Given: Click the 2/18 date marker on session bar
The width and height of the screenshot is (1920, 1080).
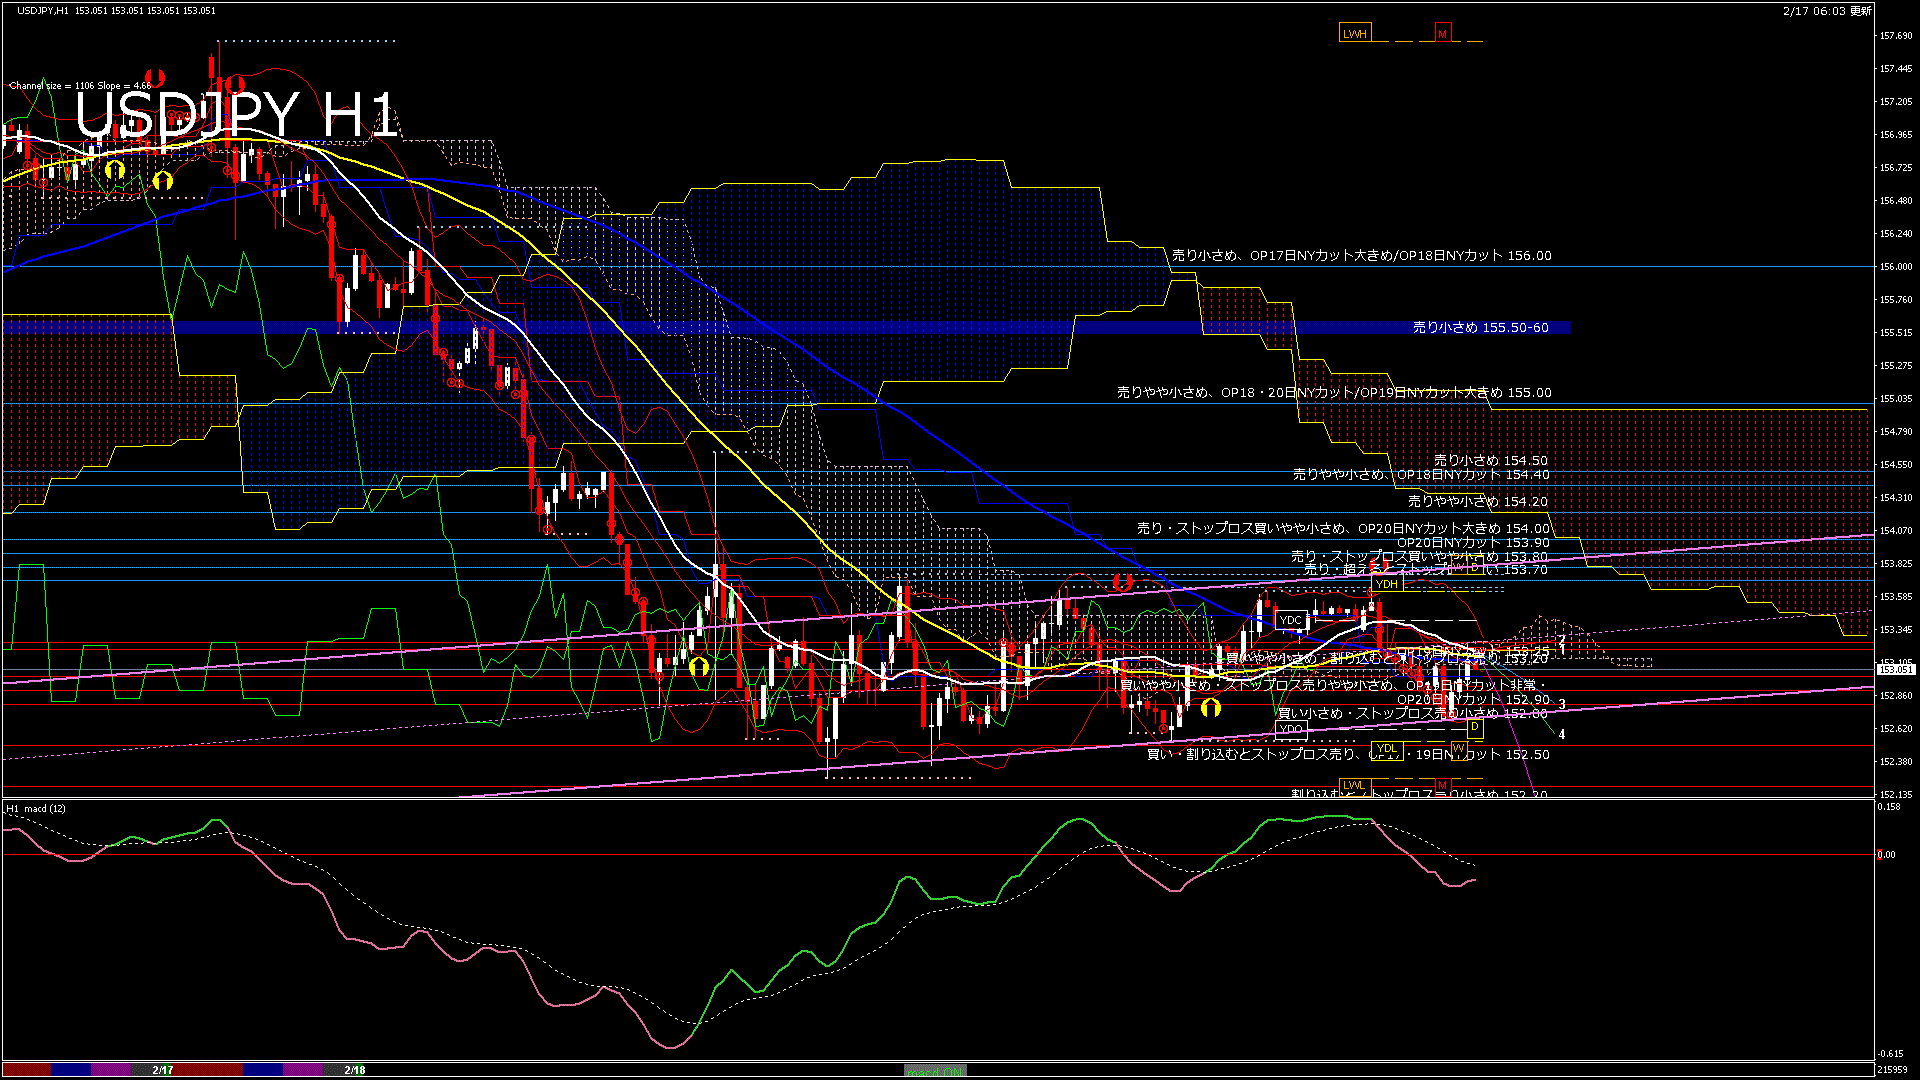Looking at the screenshot, I should point(355,1070).
